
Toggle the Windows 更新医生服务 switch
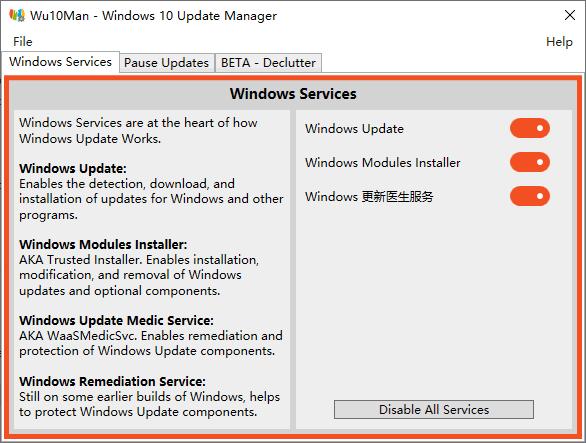coord(530,196)
